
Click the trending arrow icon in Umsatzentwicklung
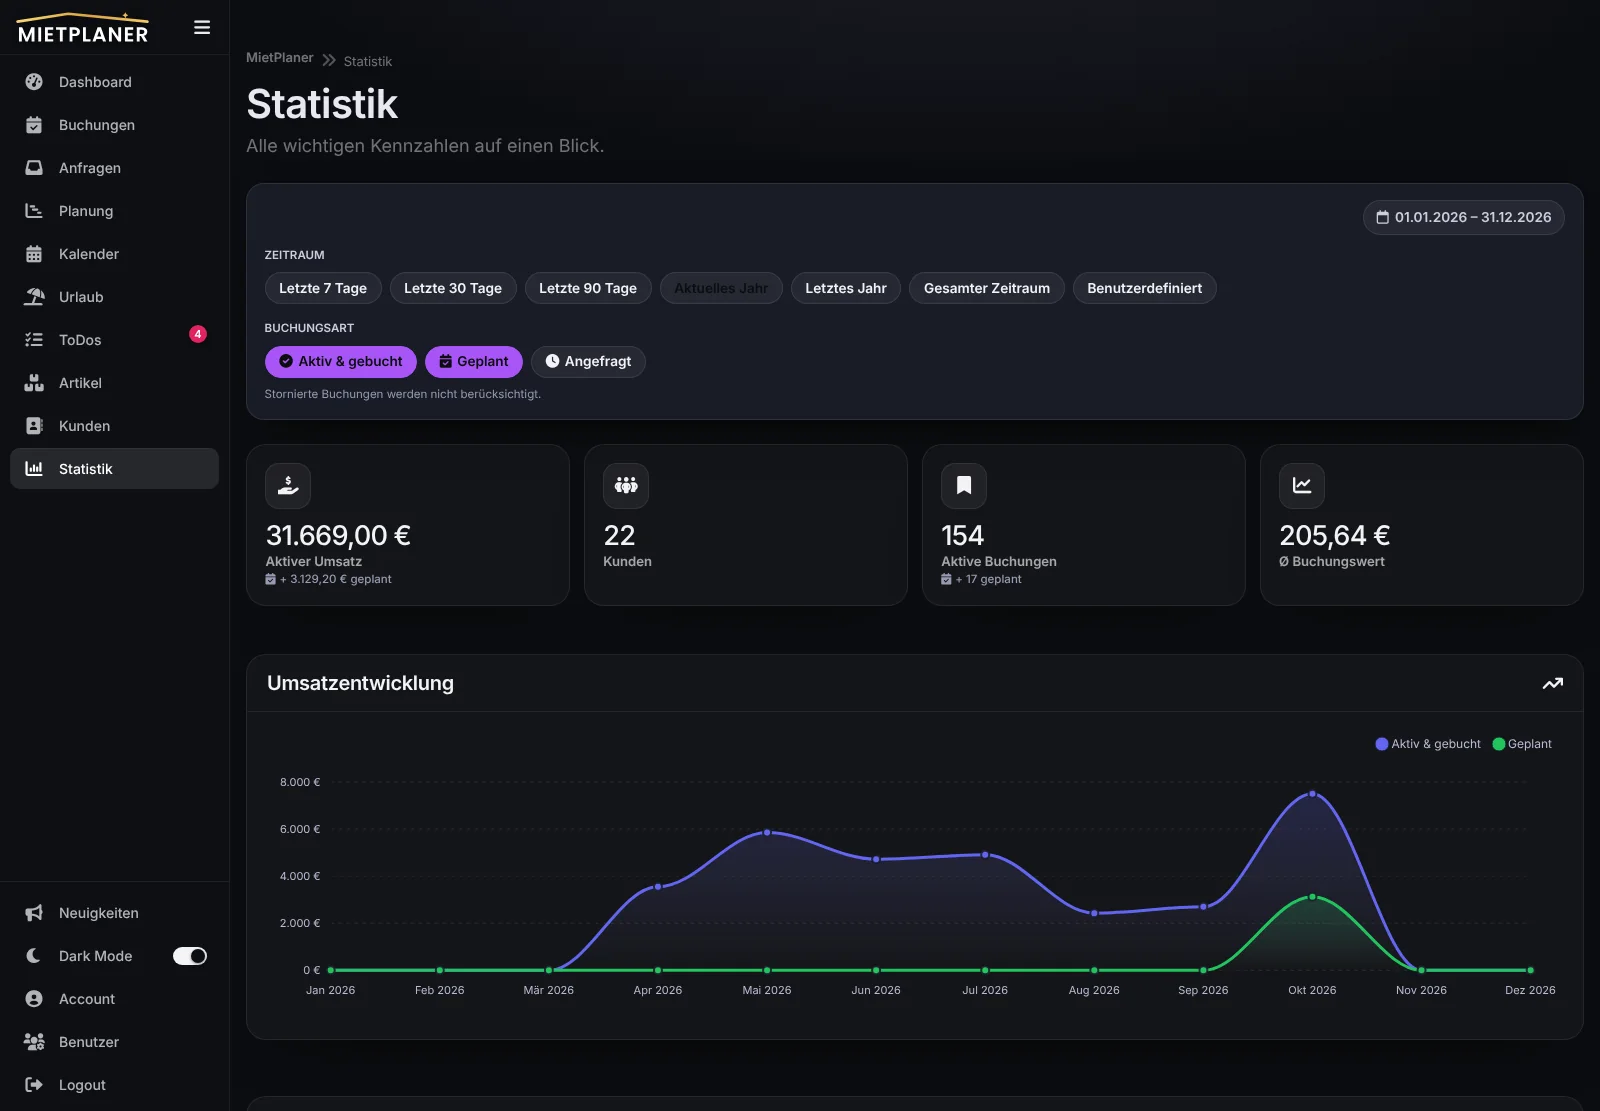tap(1552, 684)
